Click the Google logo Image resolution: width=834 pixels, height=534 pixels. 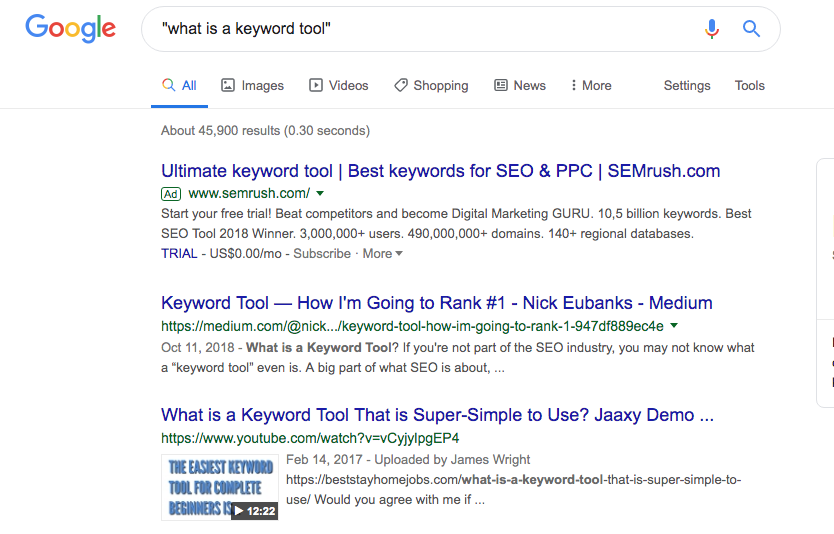coord(70,29)
